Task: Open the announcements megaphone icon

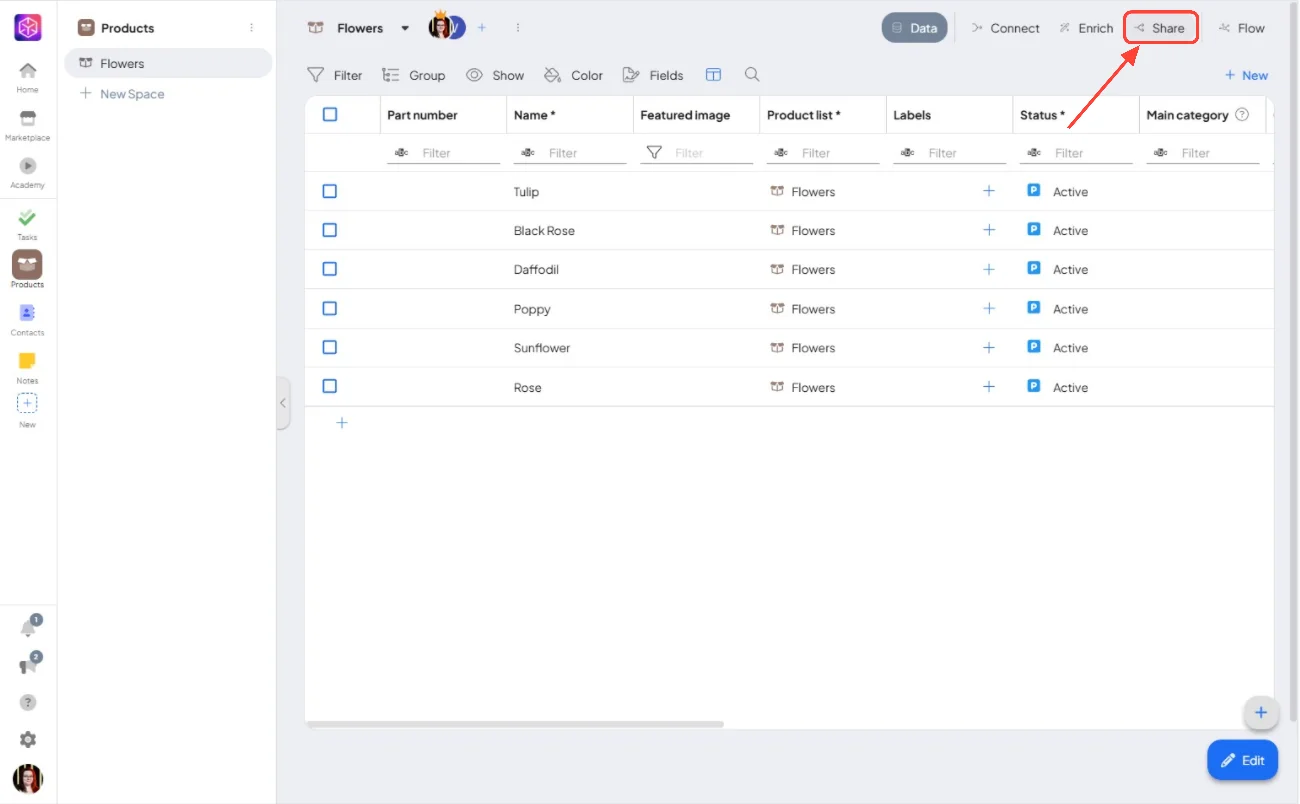Action: pos(28,665)
